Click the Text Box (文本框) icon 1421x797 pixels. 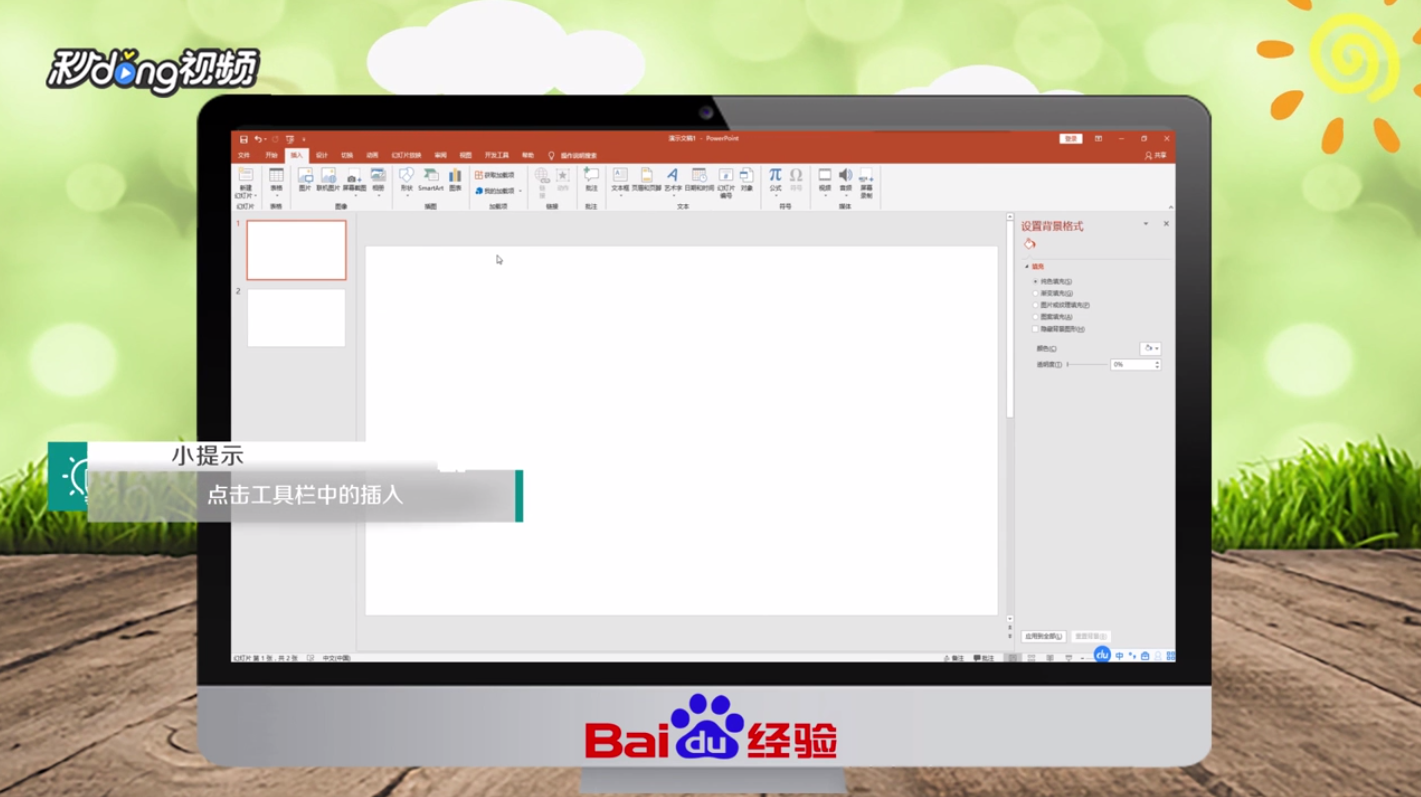tap(620, 175)
